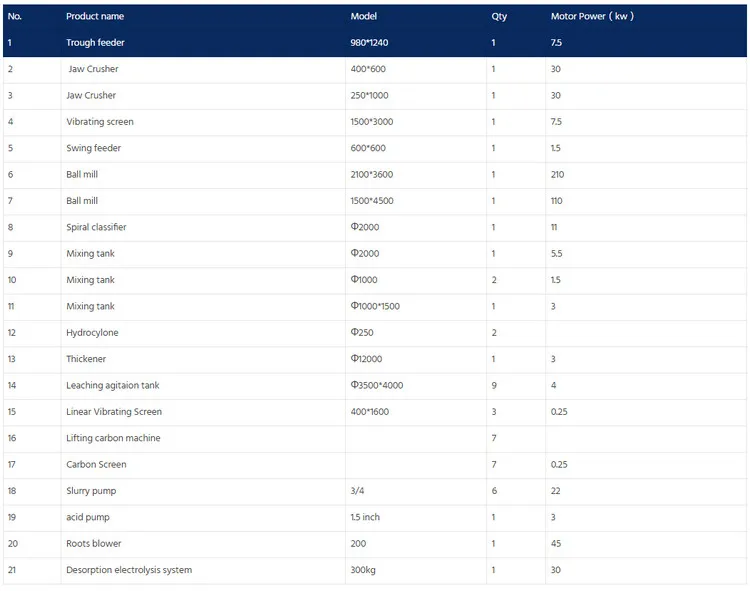The width and height of the screenshot is (750, 591).
Task: Click 'Desorption electrolysis system' entry
Action: (129, 570)
